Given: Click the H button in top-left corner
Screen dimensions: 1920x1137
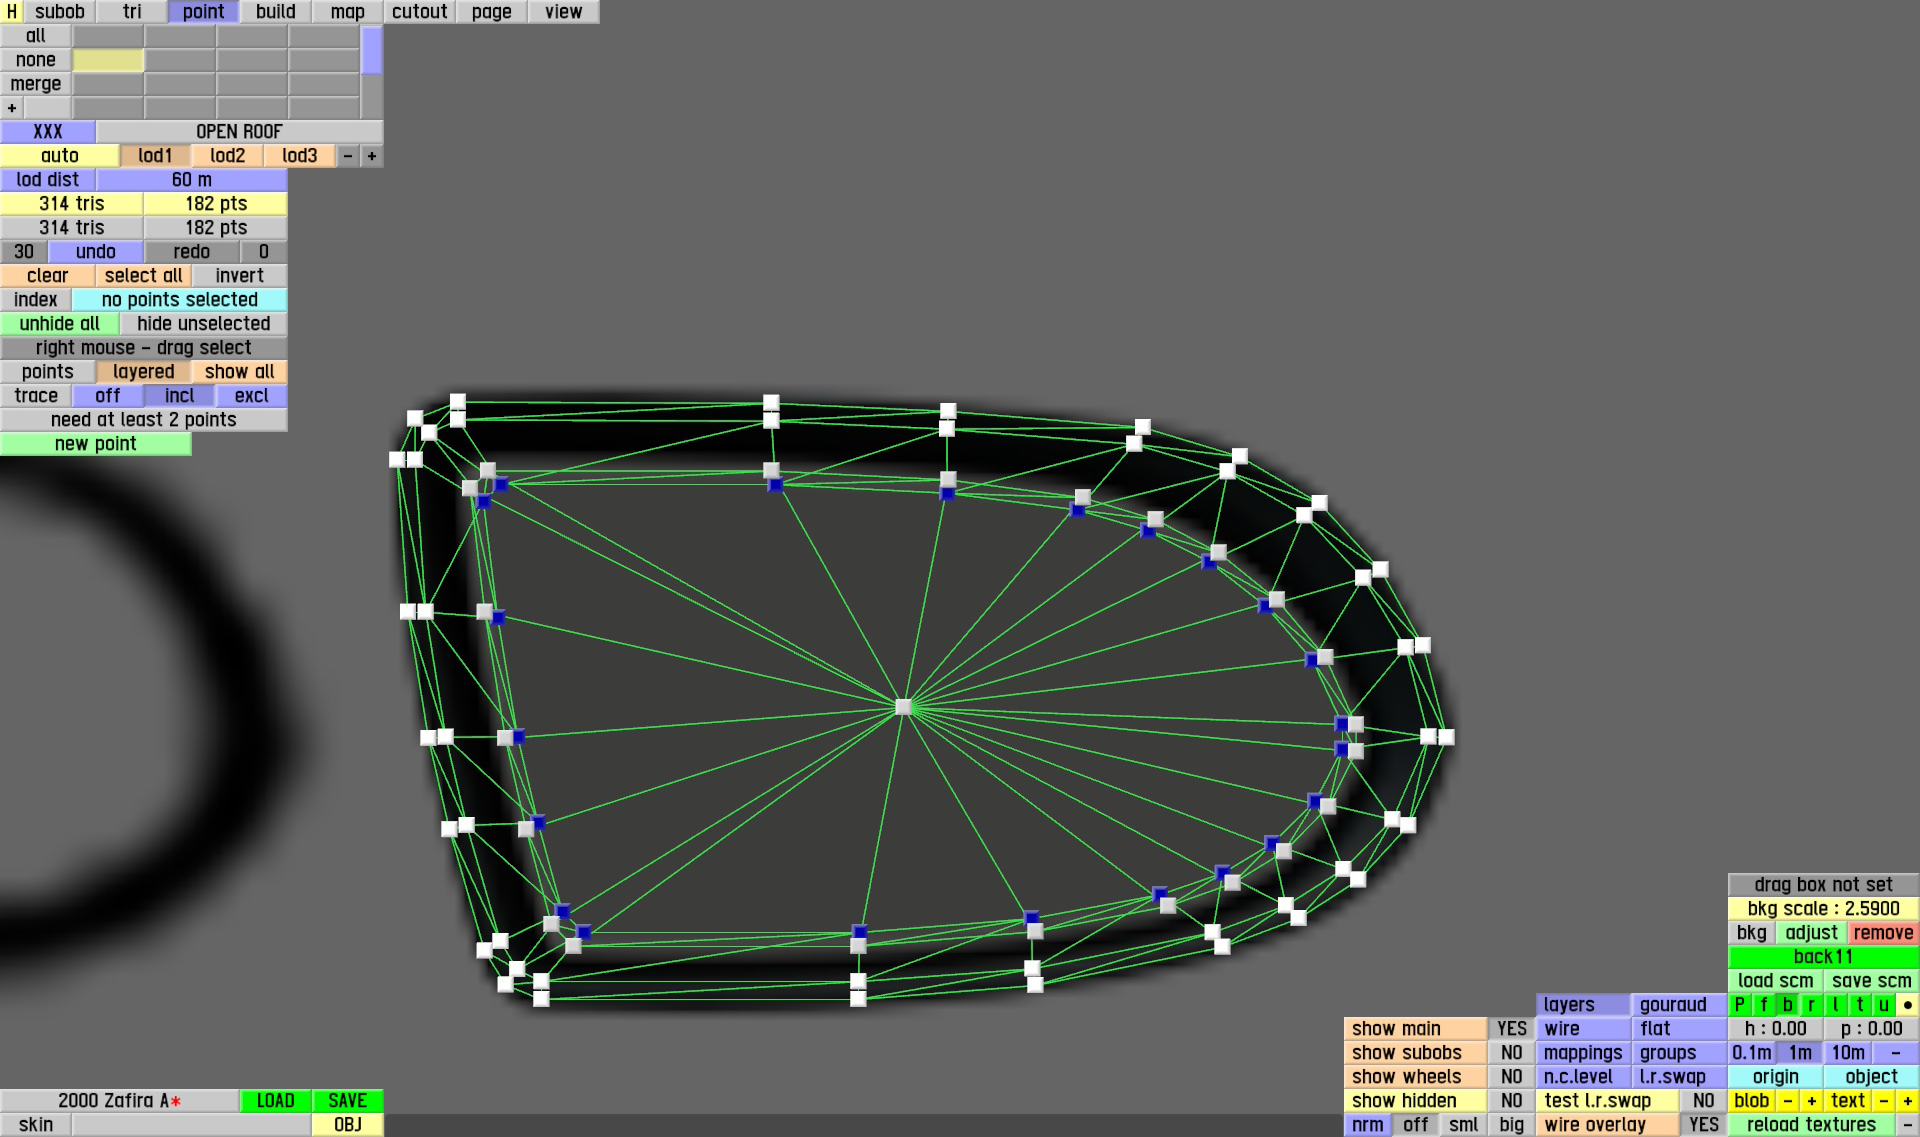Looking at the screenshot, I should point(11,12).
